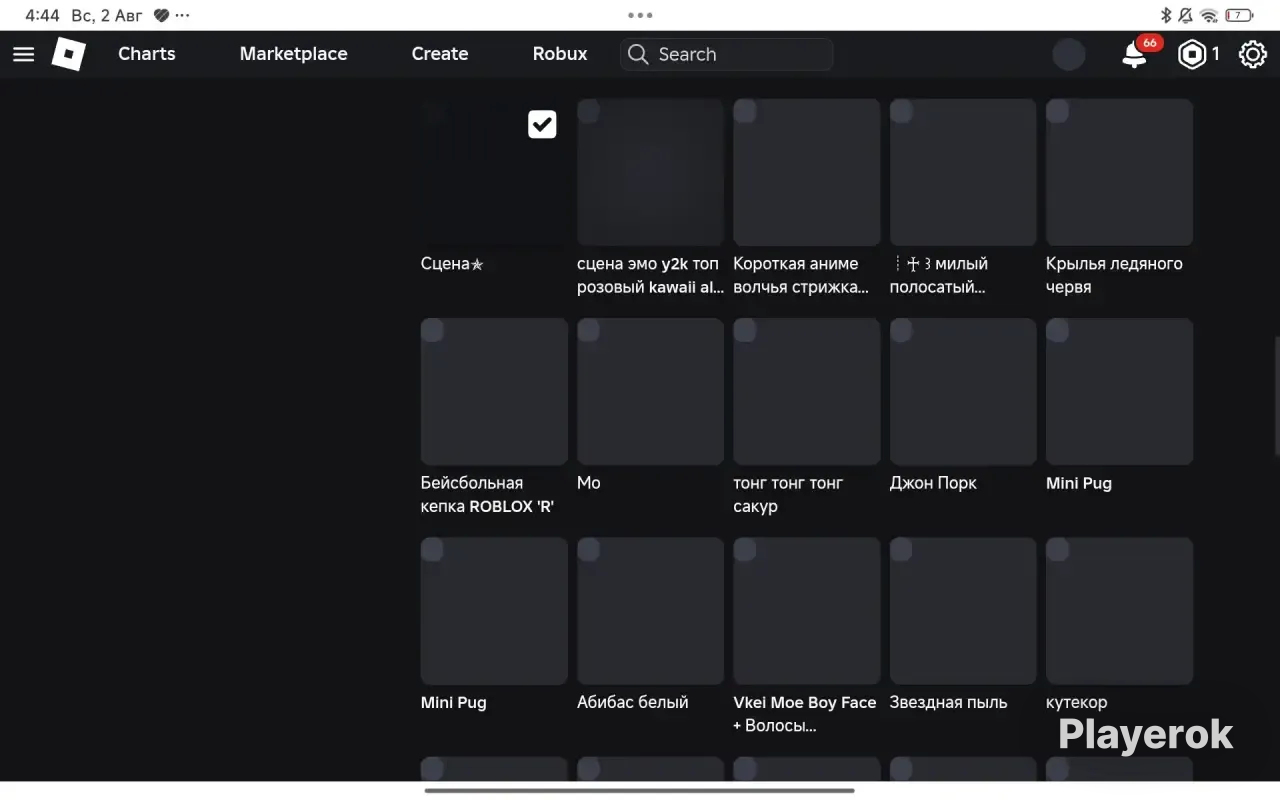Tap the Bluetooth icon in the status bar

(x=1165, y=15)
